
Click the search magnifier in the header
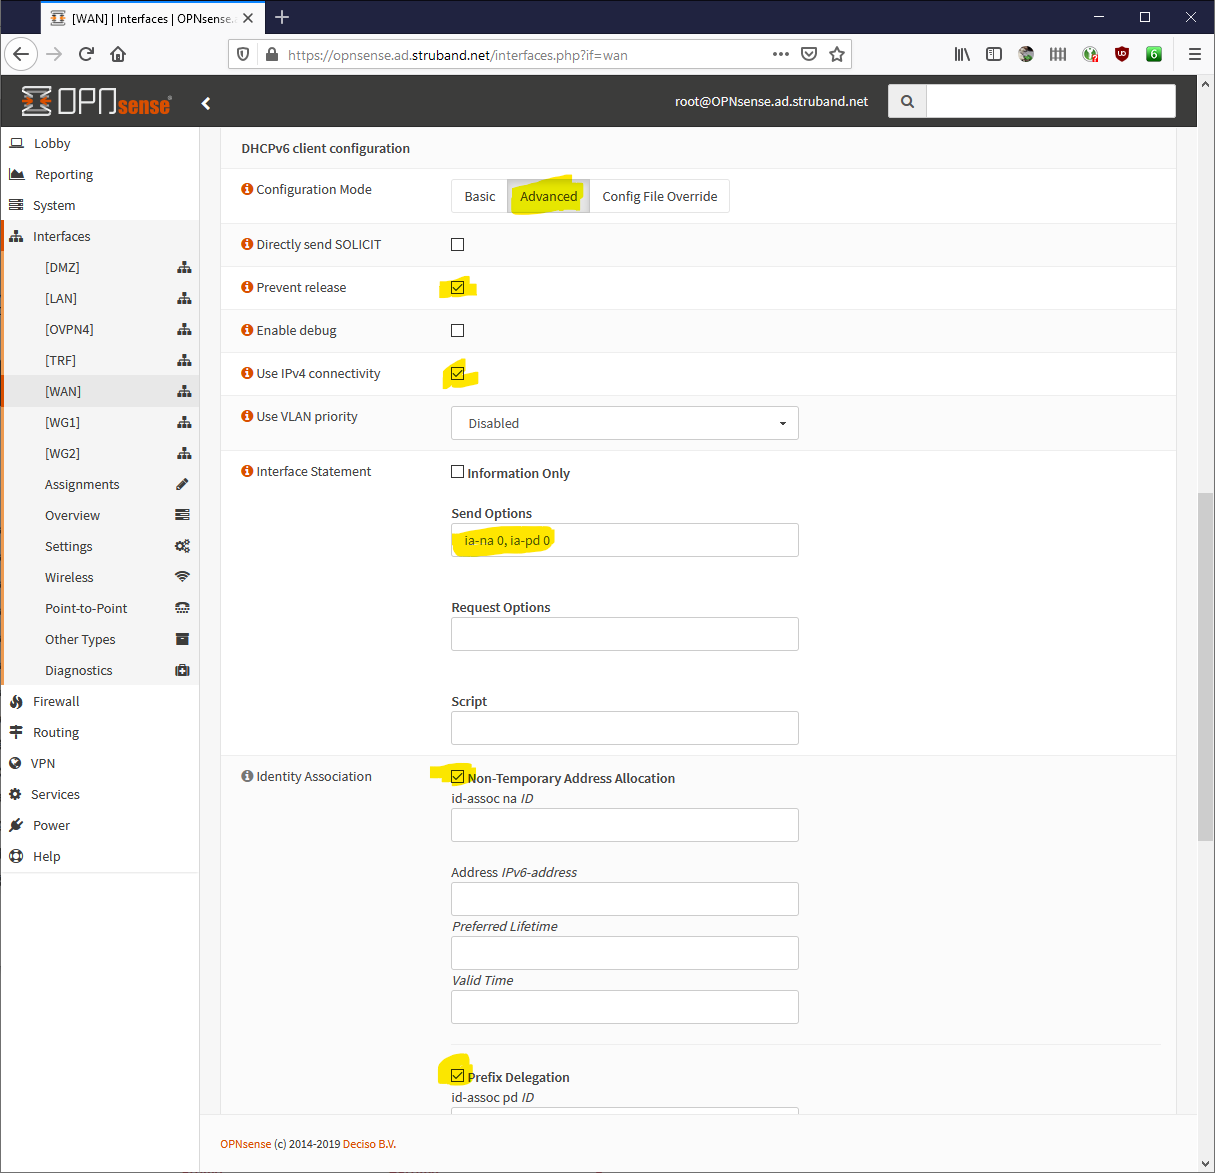click(906, 101)
